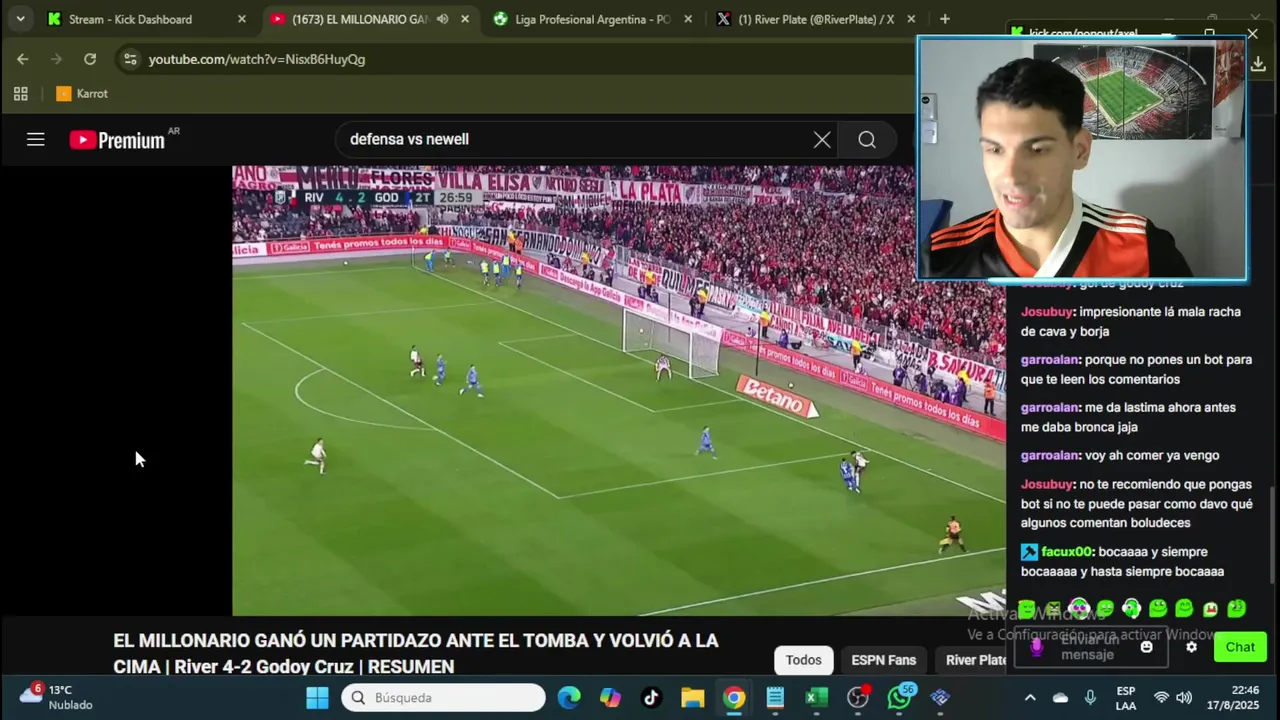This screenshot has height=720, width=1280.
Task: Click the address bar URL
Action: [257, 59]
